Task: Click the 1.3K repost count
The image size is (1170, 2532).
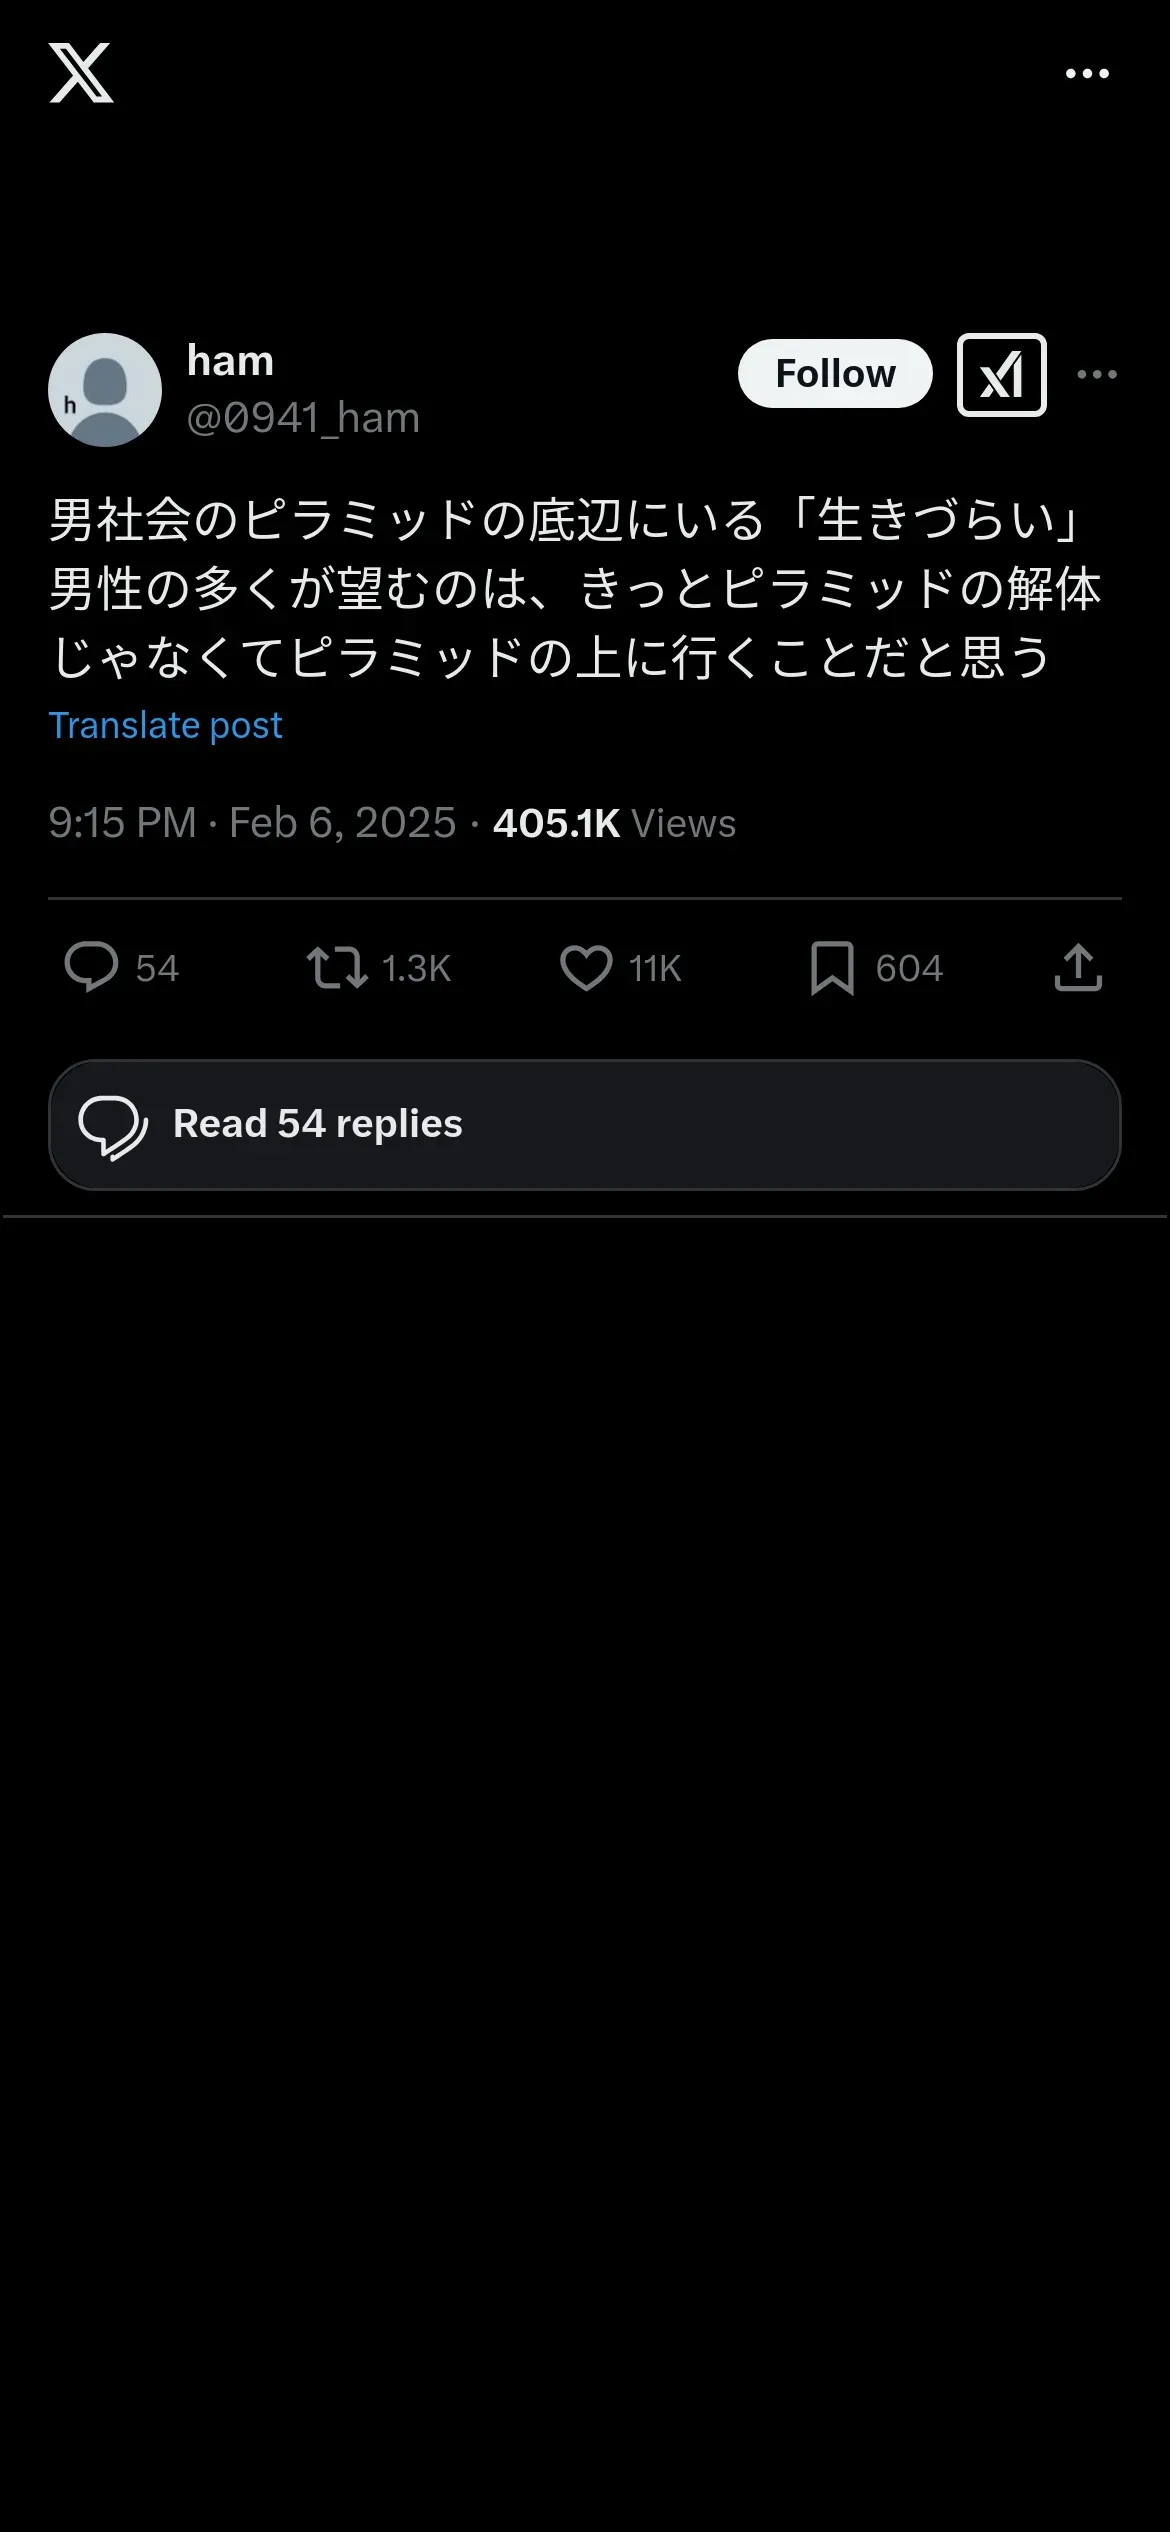Action: [x=416, y=968]
